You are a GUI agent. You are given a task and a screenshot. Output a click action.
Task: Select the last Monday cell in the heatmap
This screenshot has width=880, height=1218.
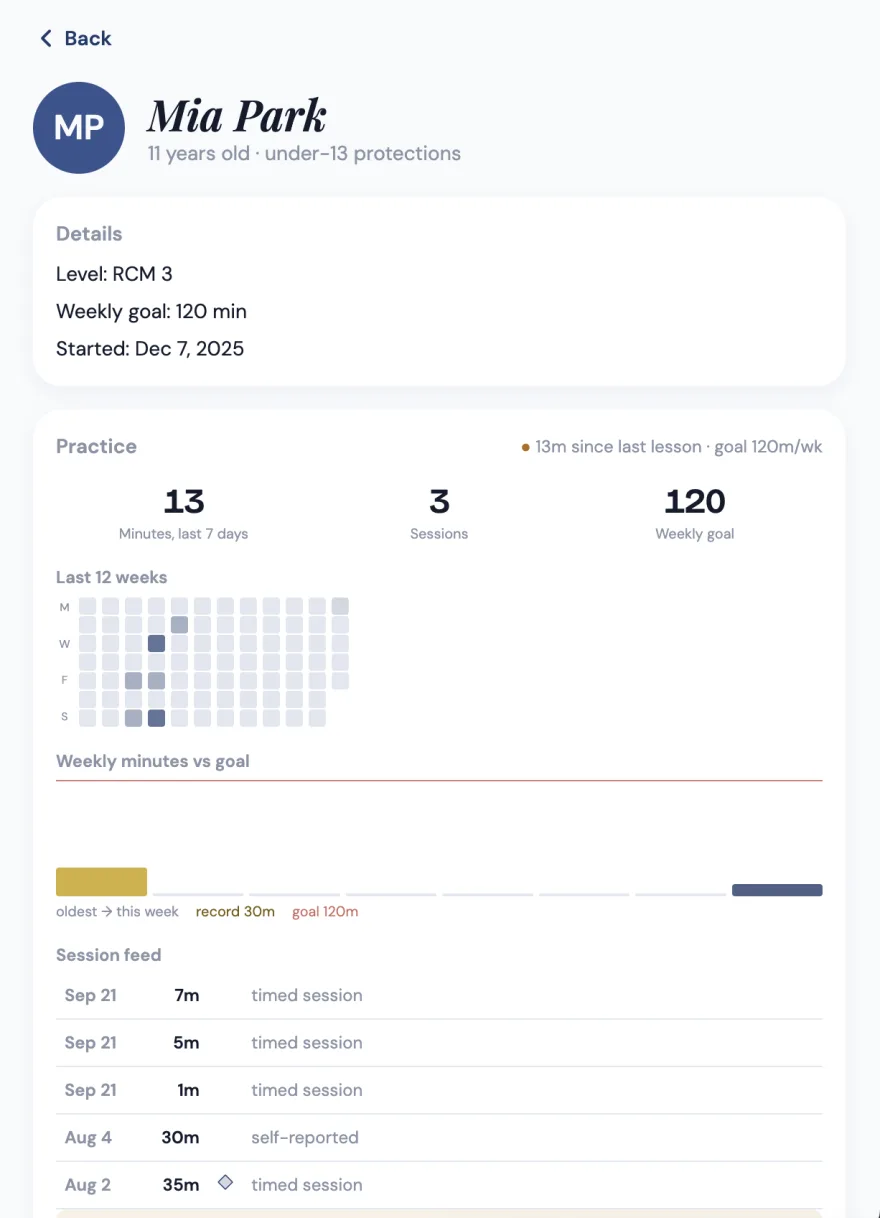point(340,606)
